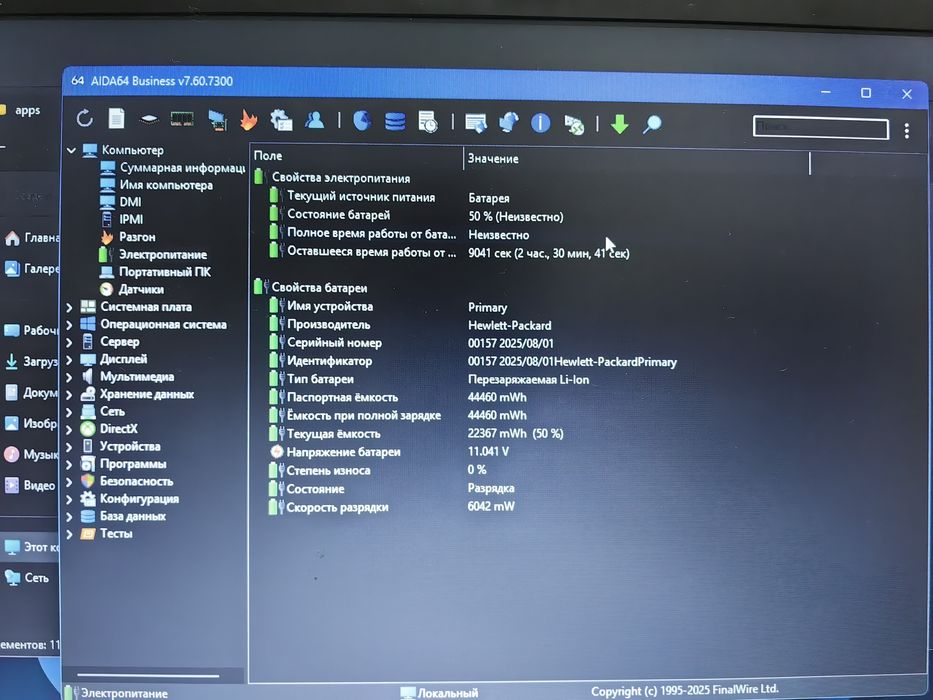Expand the Сеть tree node in AIDA64
The width and height of the screenshot is (933, 700).
(70, 412)
